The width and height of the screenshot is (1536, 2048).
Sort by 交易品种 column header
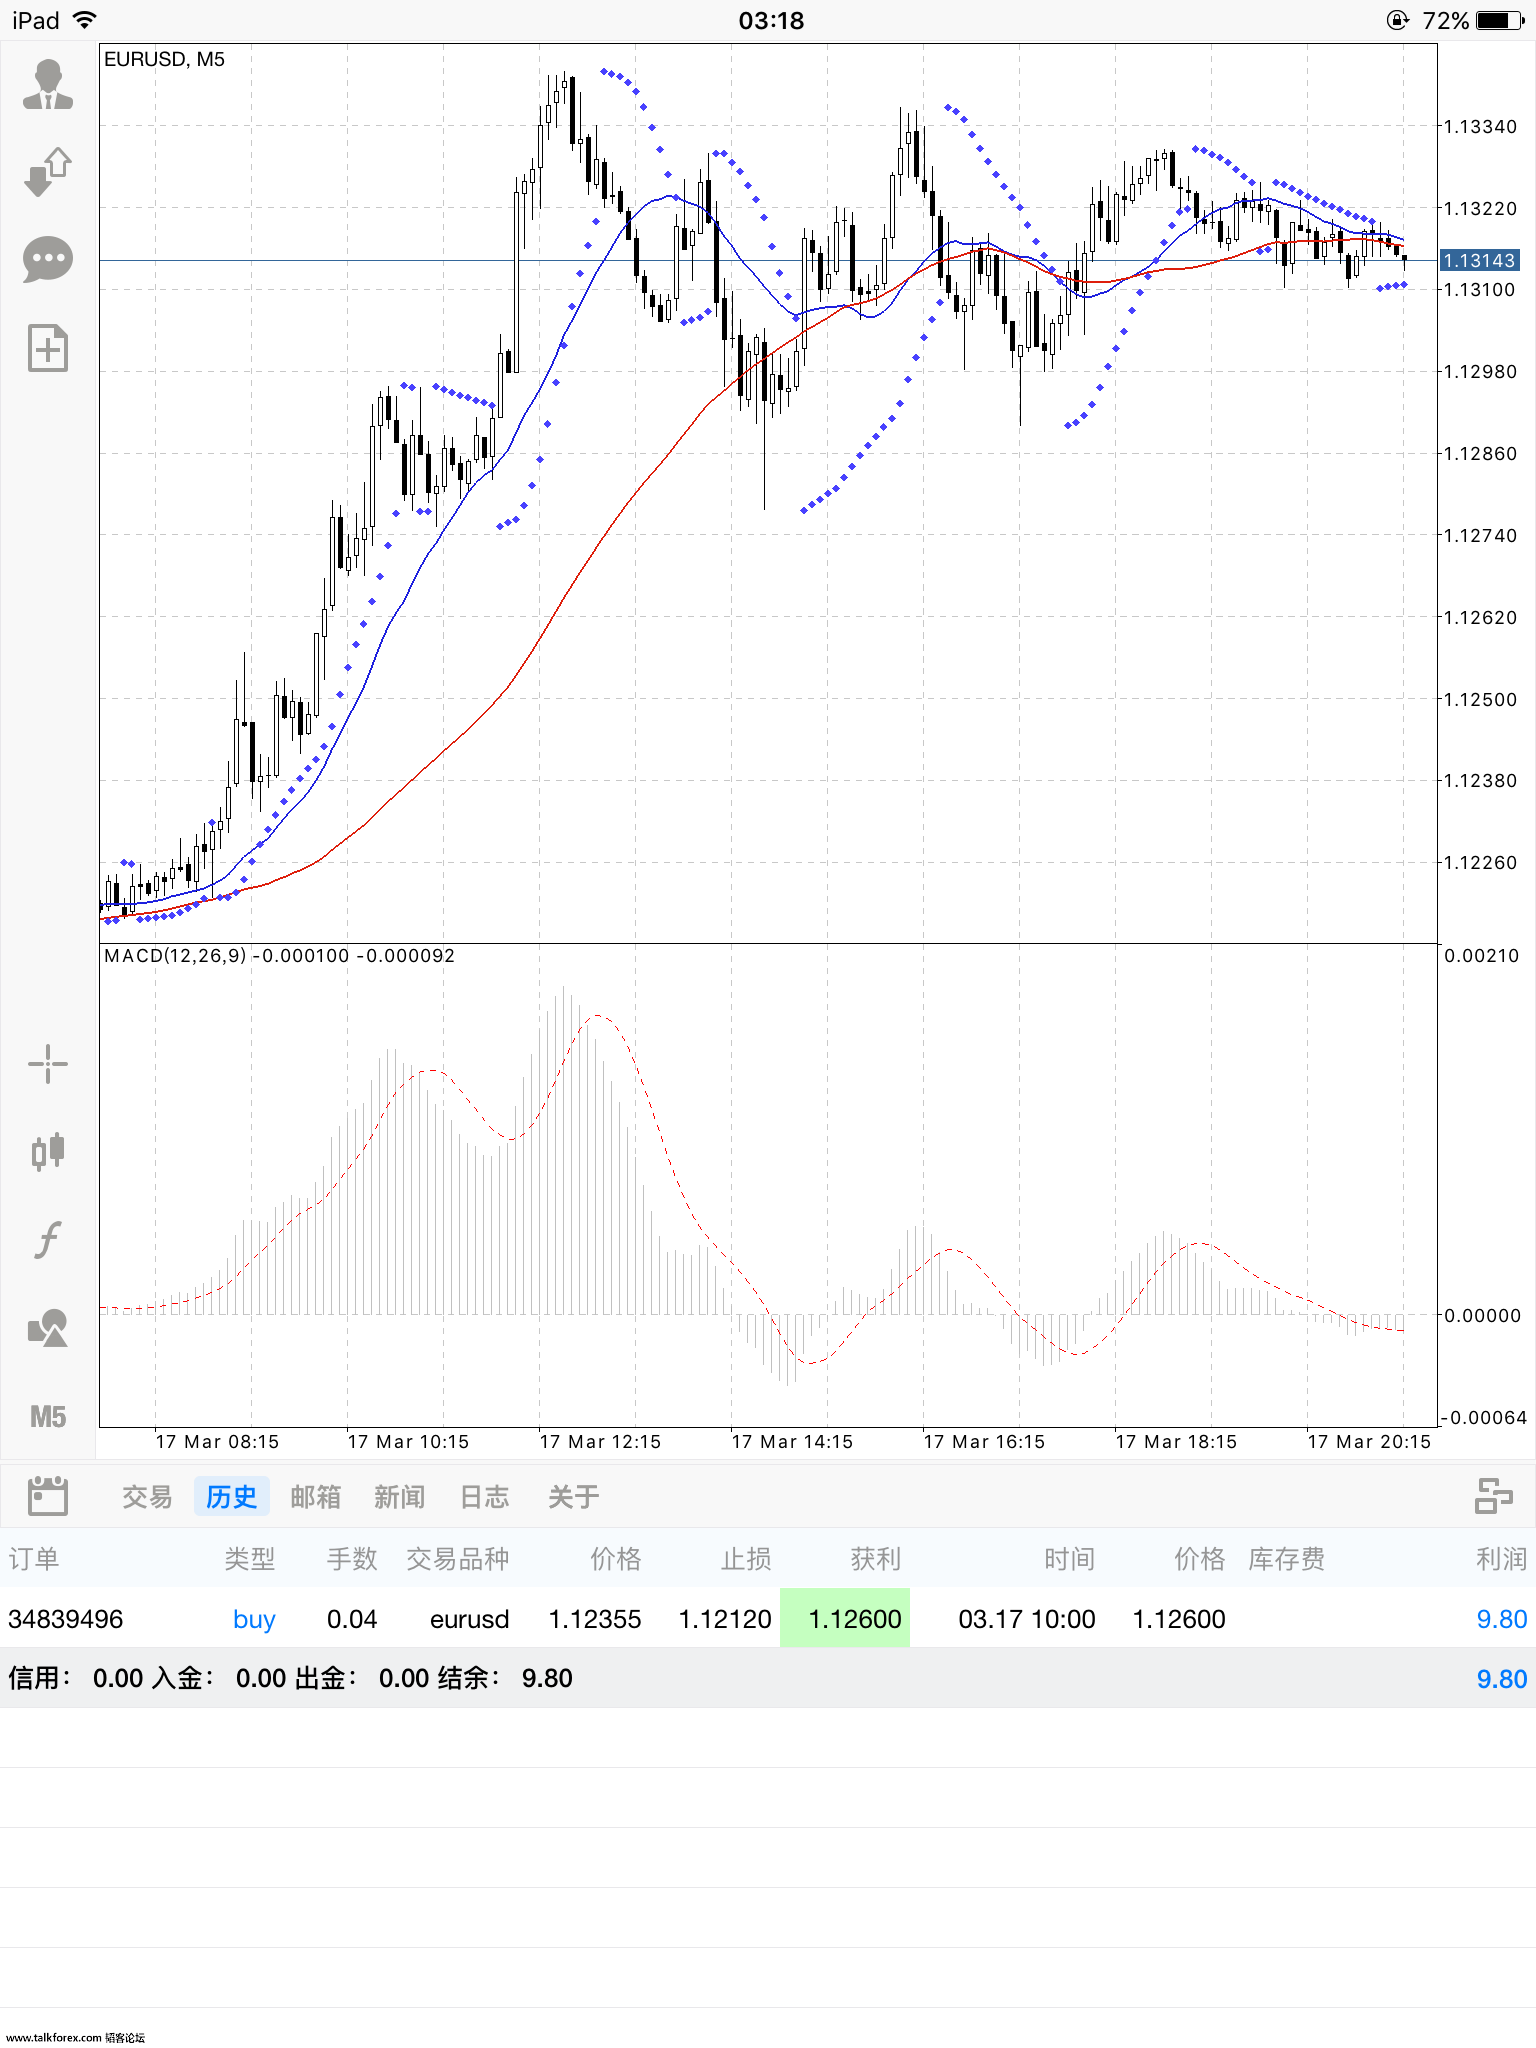pyautogui.click(x=458, y=1559)
